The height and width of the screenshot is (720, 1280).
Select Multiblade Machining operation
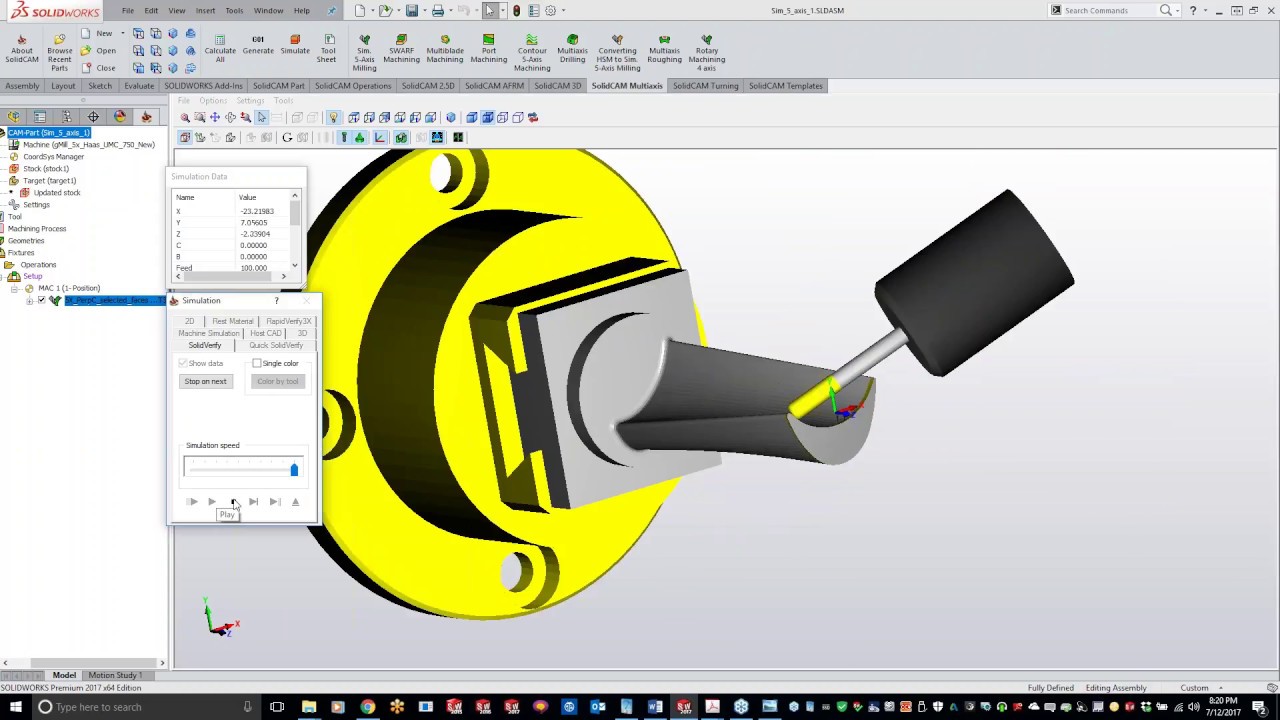[445, 50]
